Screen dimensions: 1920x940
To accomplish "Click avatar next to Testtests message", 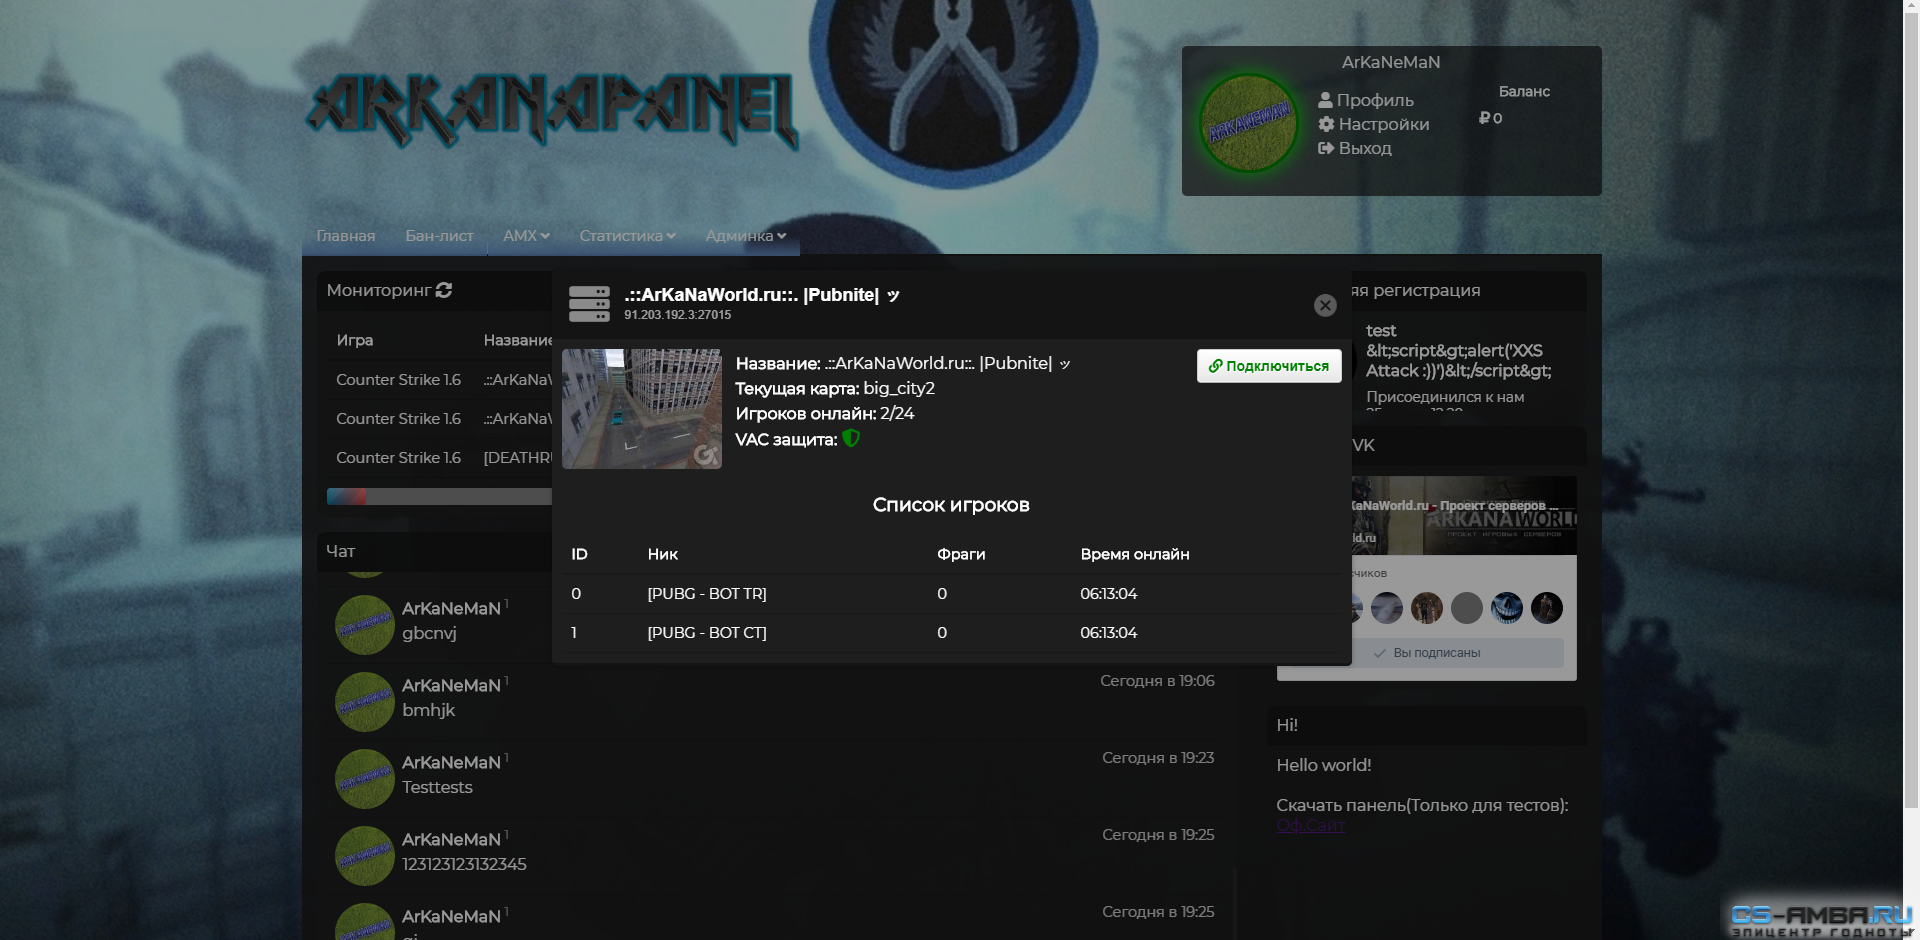I will click(364, 779).
